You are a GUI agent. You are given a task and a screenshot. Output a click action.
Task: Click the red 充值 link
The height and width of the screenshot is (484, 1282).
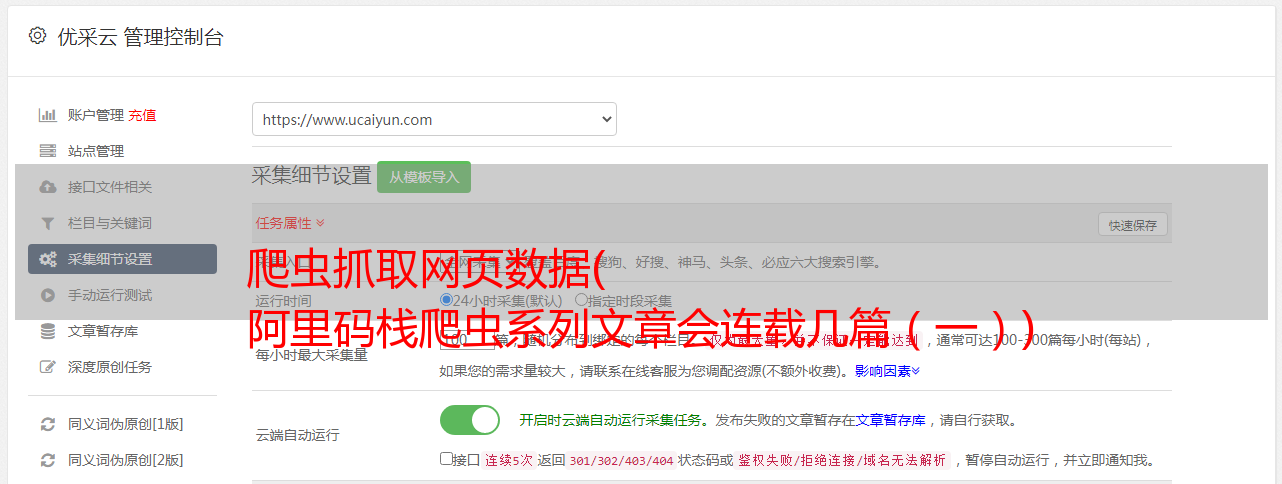tap(142, 115)
